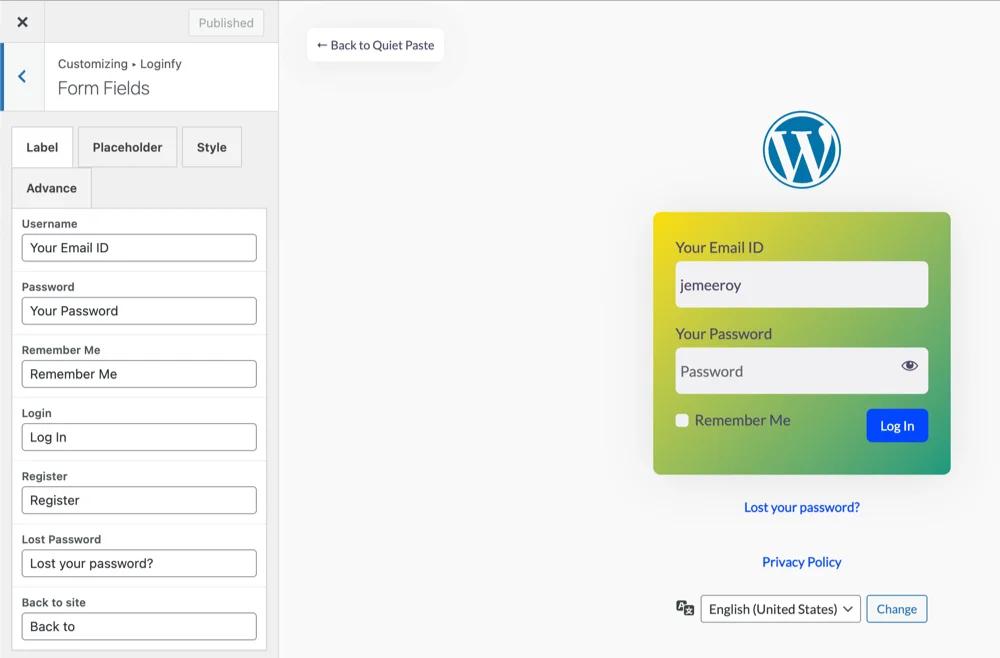This screenshot has height=658, width=1000.
Task: Go back using the blue chevron arrow
Action: click(22, 77)
